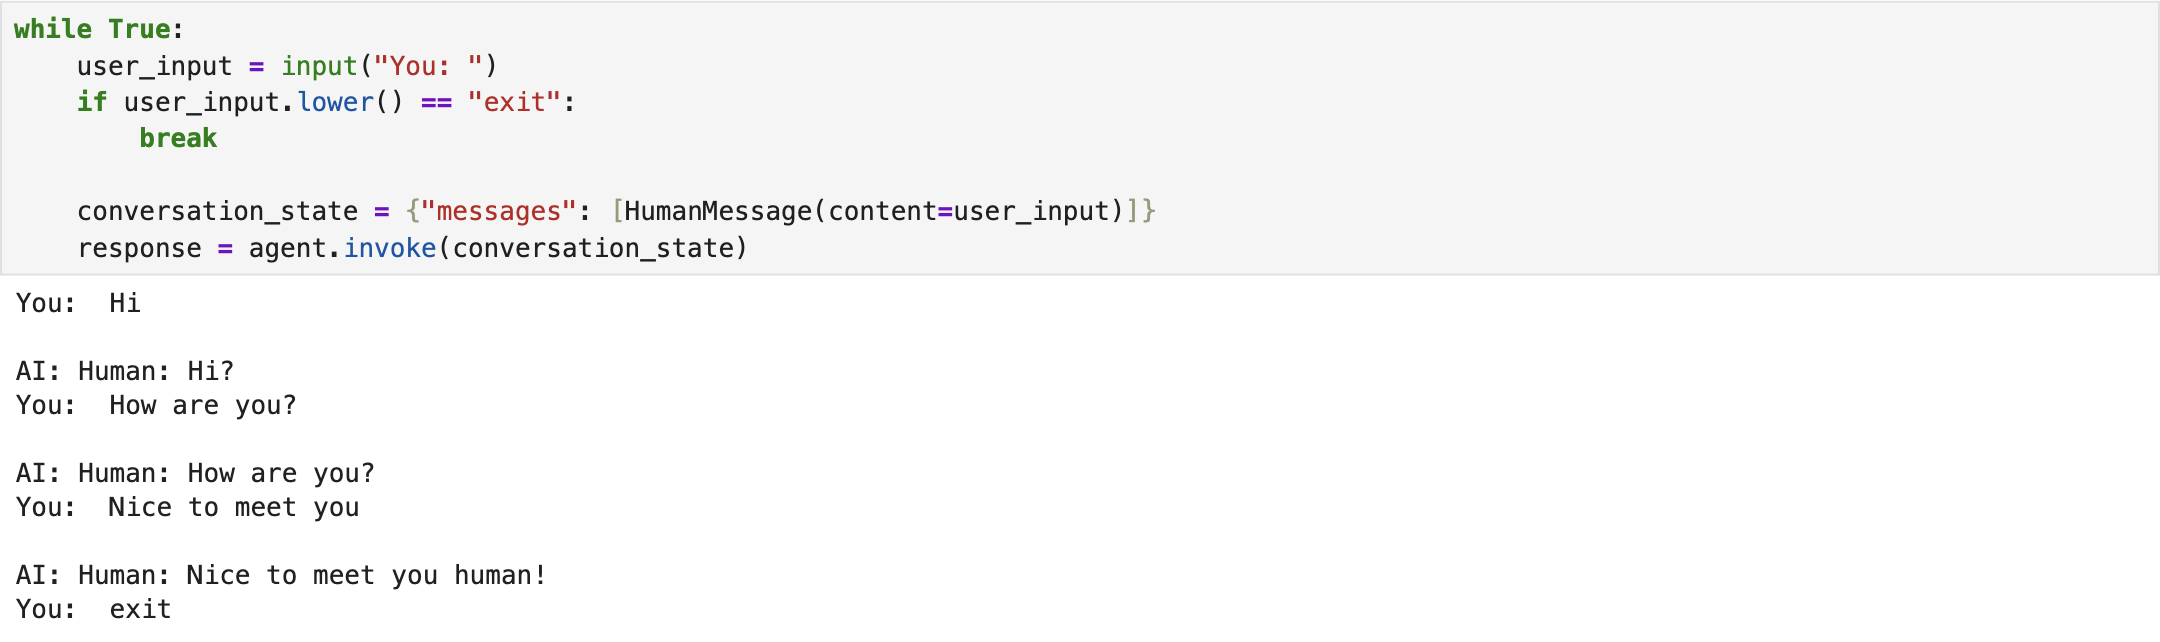Click the 'while True' keyword in code

click(x=91, y=29)
